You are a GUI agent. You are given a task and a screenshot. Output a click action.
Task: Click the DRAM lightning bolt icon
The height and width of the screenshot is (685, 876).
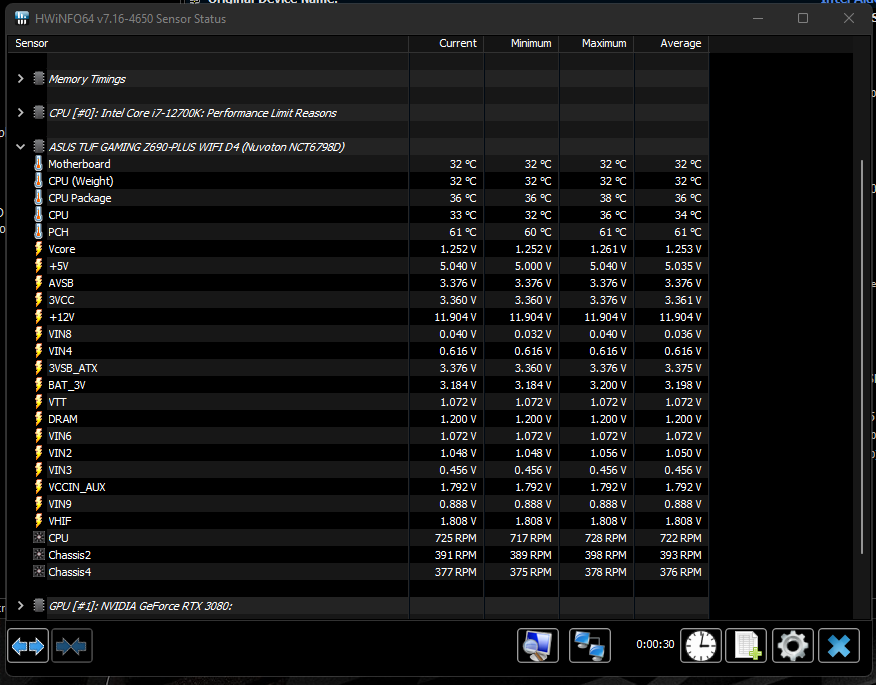point(38,418)
